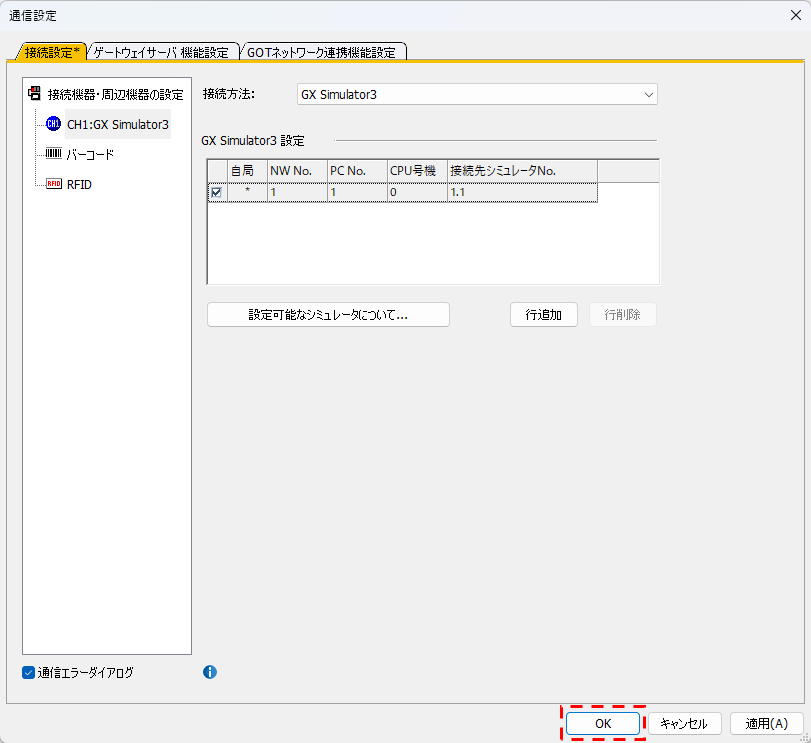The width and height of the screenshot is (811, 743).
Task: Click the CH1 channel icon in tree
Action: click(54, 124)
